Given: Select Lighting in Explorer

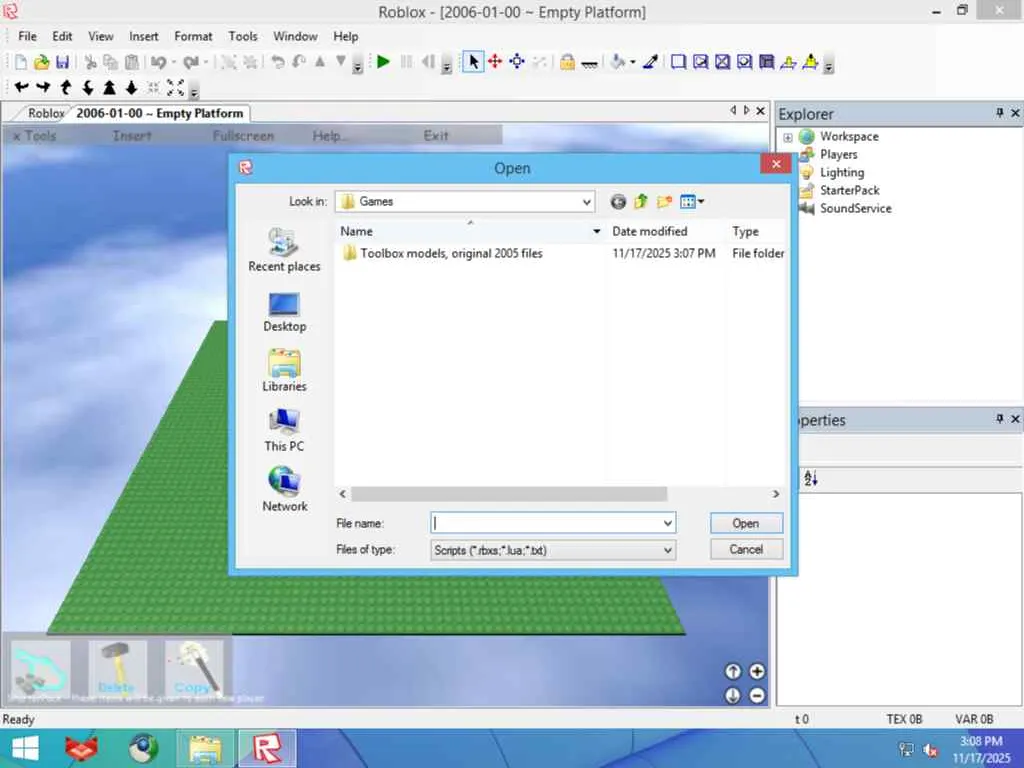Looking at the screenshot, I should (x=842, y=173).
